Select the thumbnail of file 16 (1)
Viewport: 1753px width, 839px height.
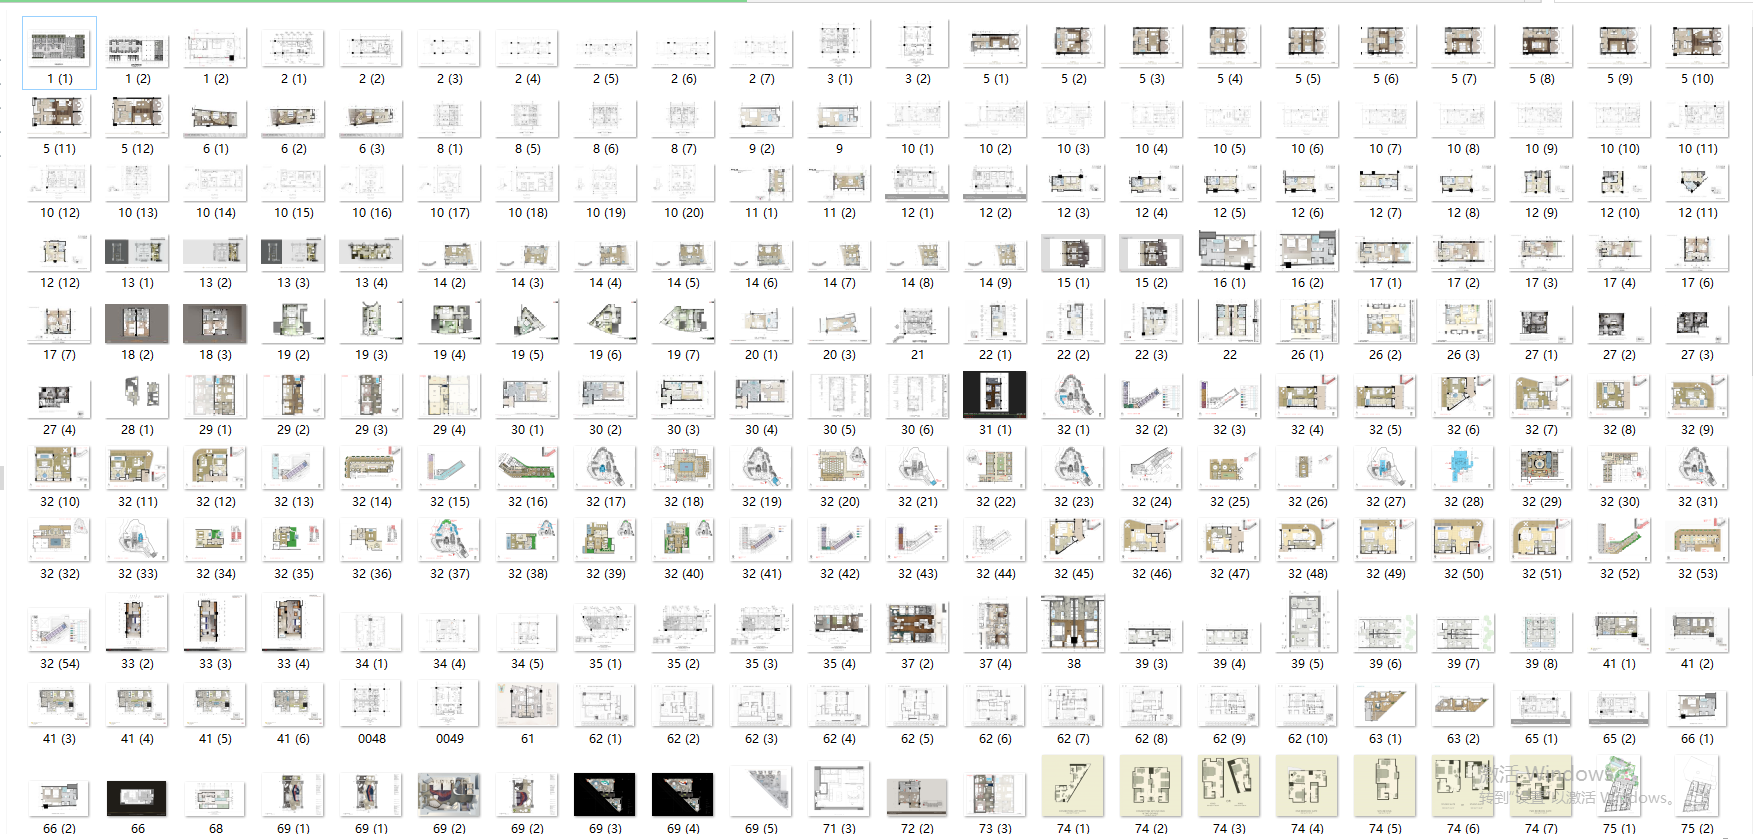click(x=1229, y=251)
